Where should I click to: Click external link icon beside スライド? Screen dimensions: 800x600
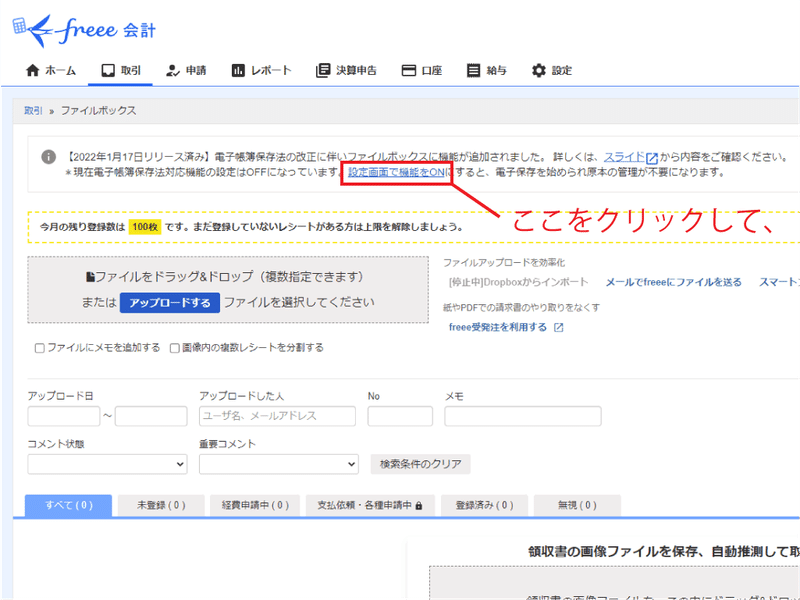[652, 158]
